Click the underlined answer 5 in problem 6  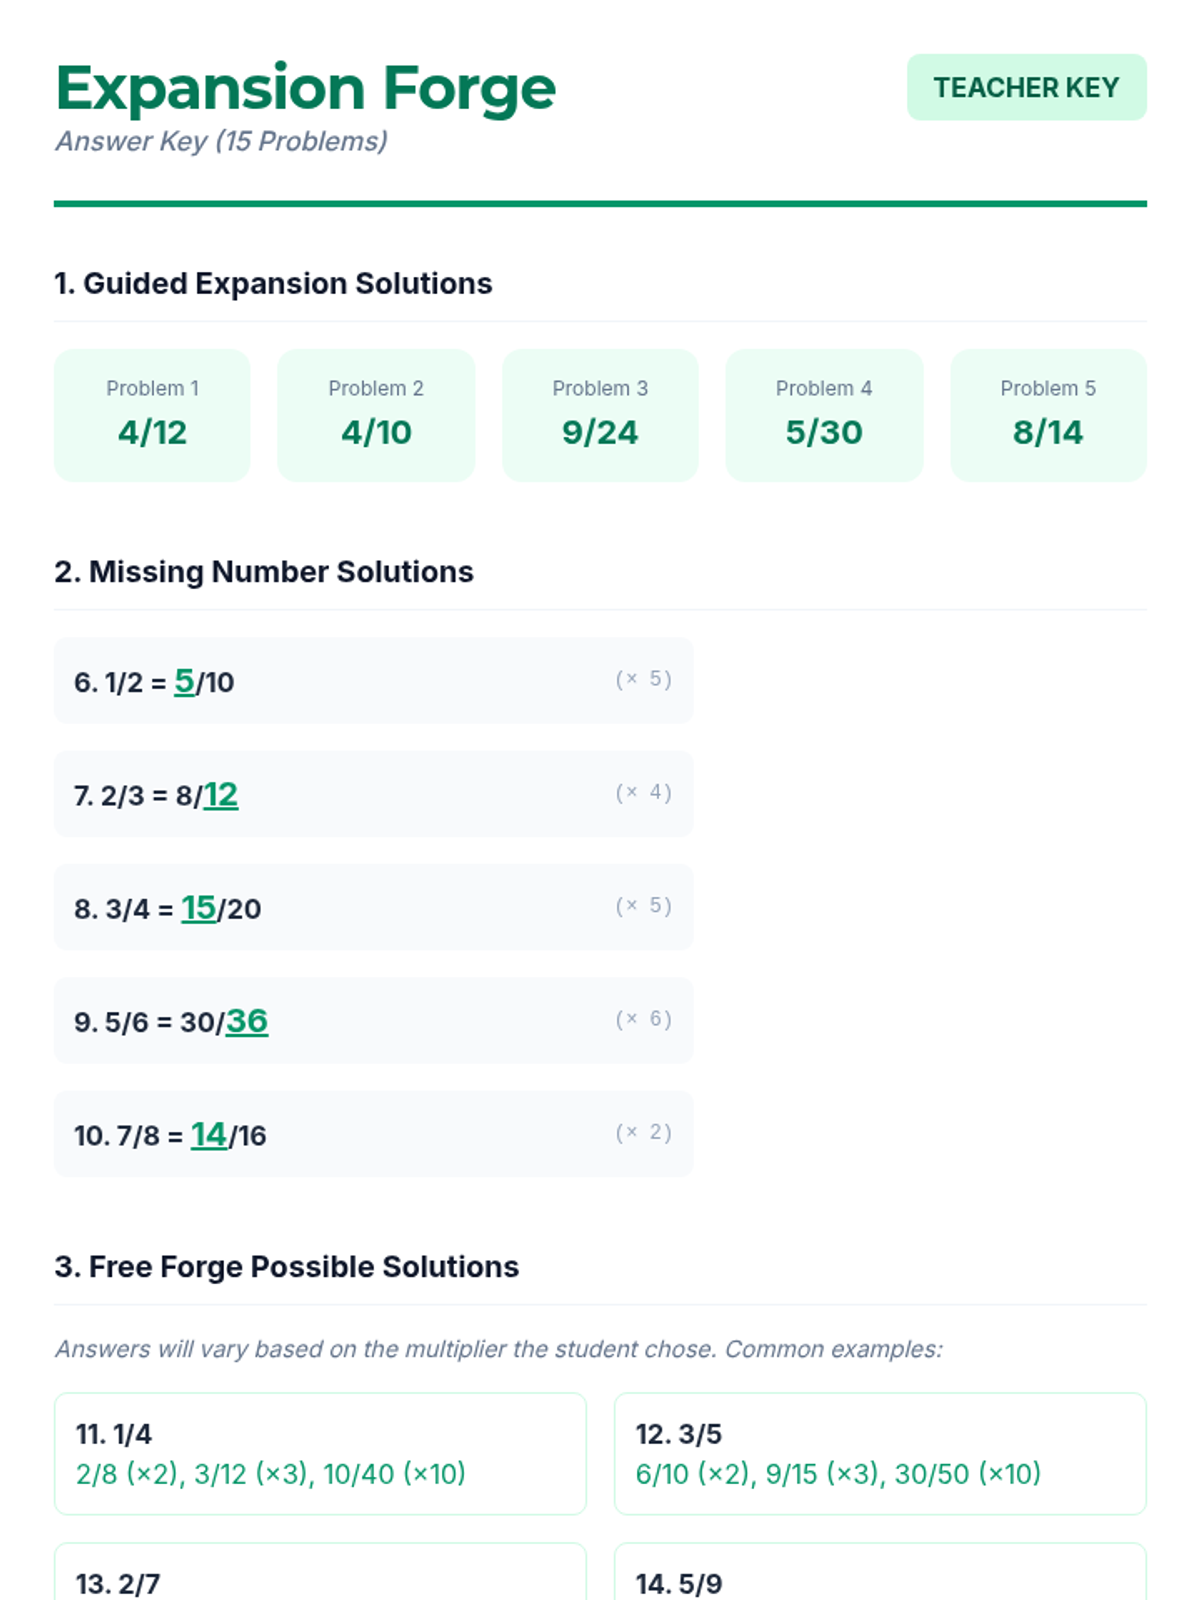184,681
